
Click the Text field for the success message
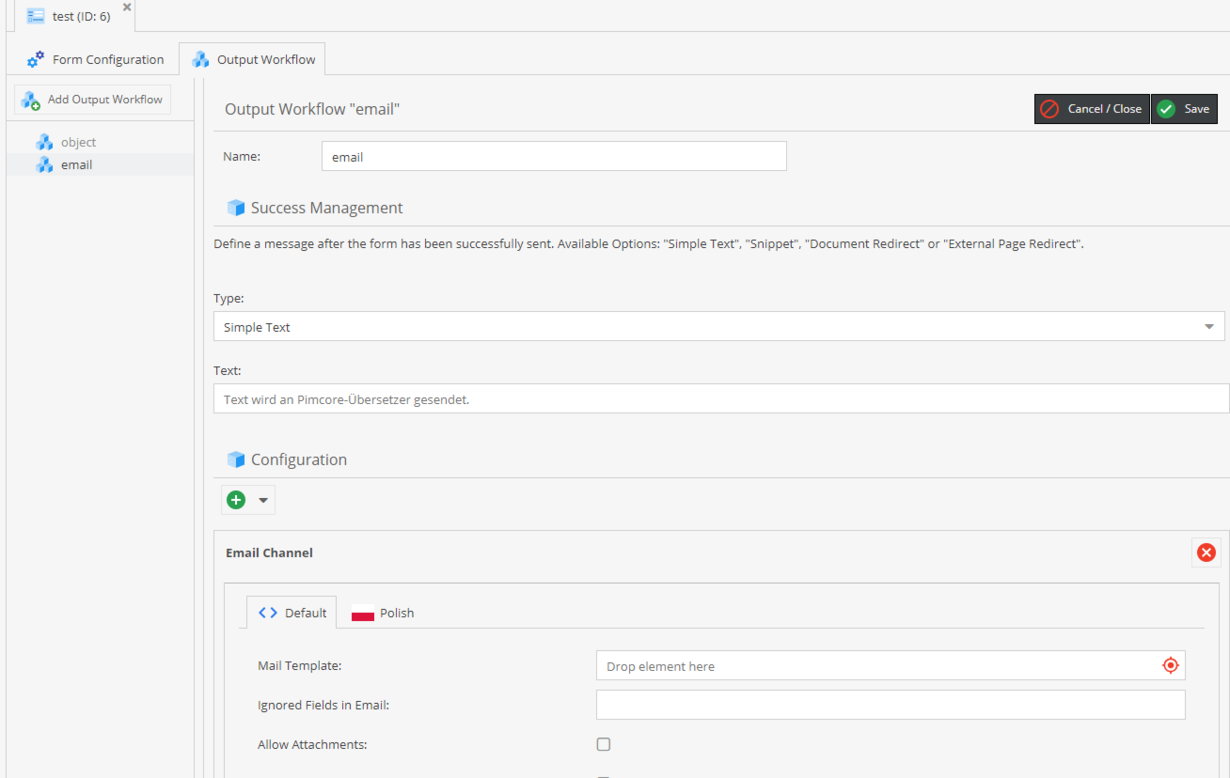[721, 399]
